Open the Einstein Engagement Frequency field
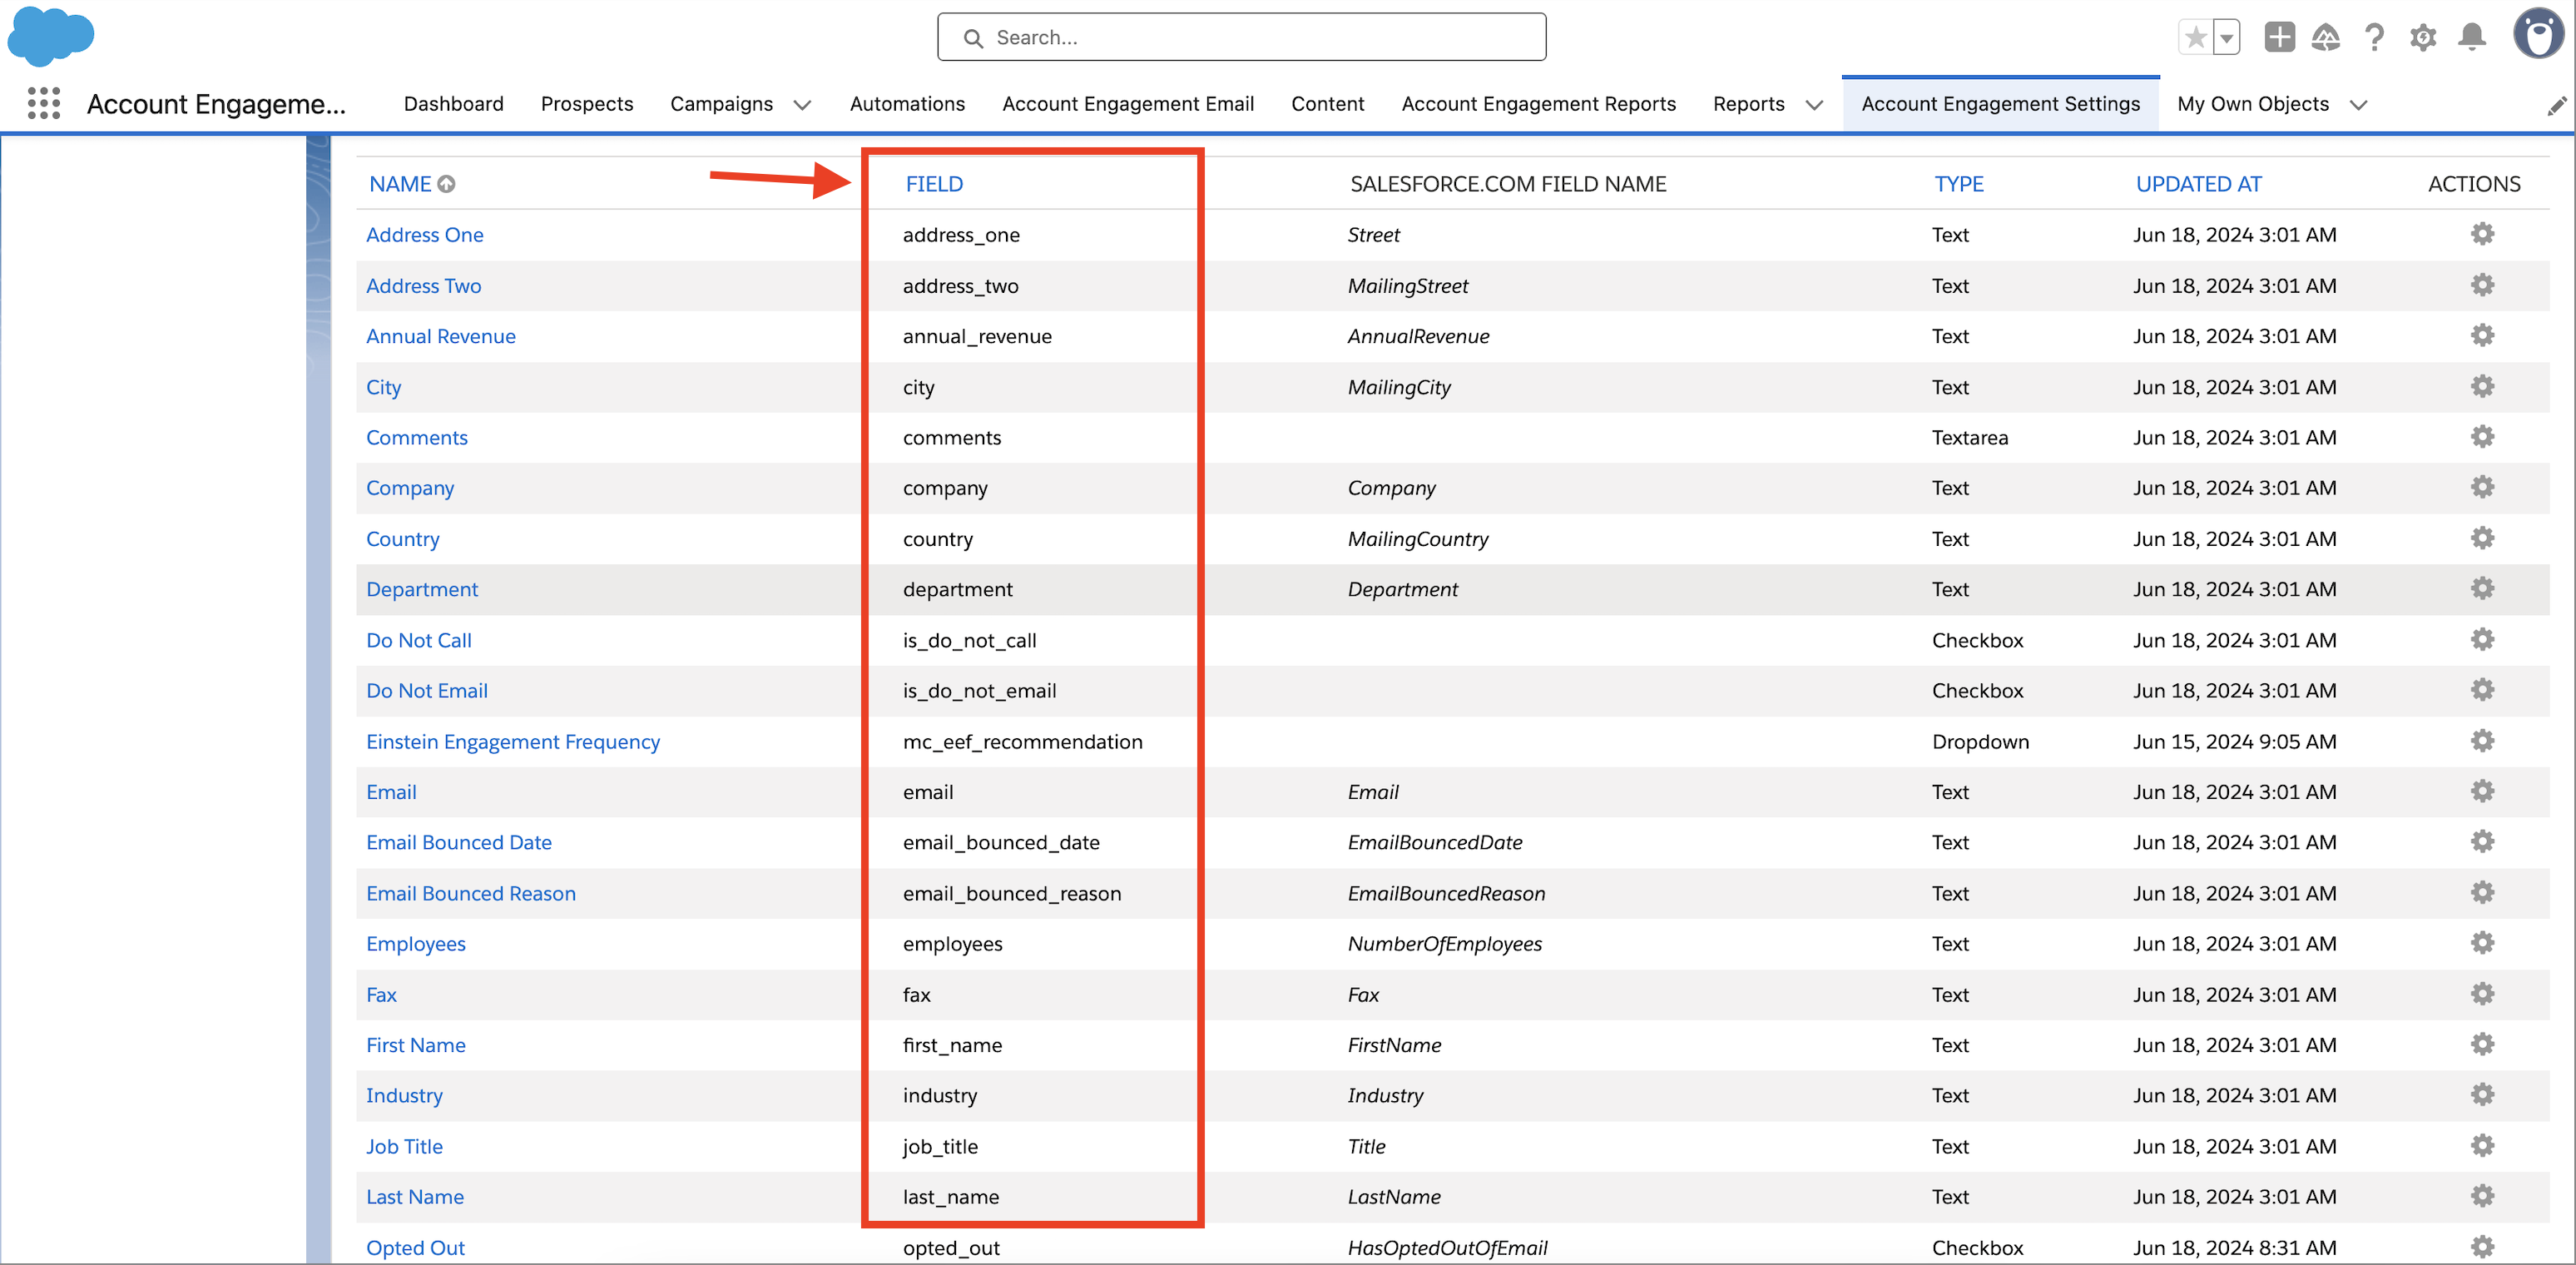Viewport: 2576px width, 1265px height. [x=513, y=741]
